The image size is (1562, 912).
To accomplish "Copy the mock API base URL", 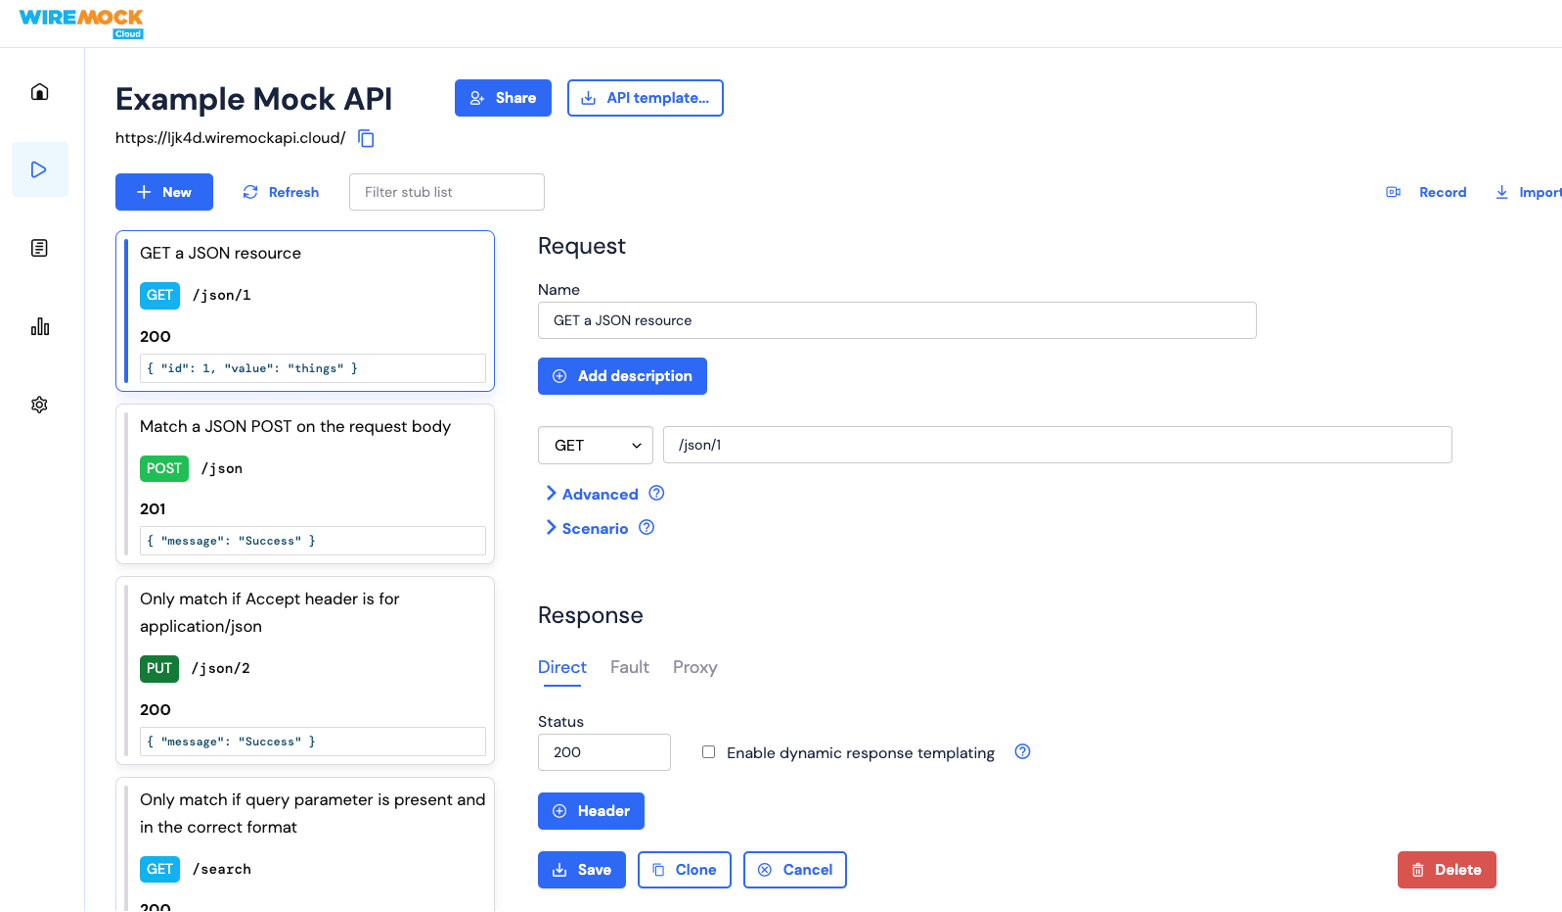I will pyautogui.click(x=366, y=138).
